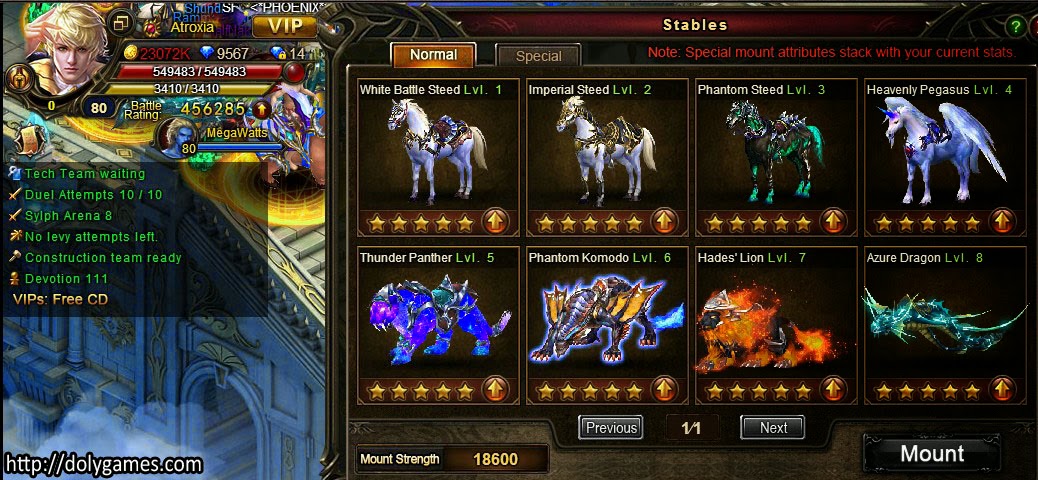Click the red HP bar

tap(199, 72)
